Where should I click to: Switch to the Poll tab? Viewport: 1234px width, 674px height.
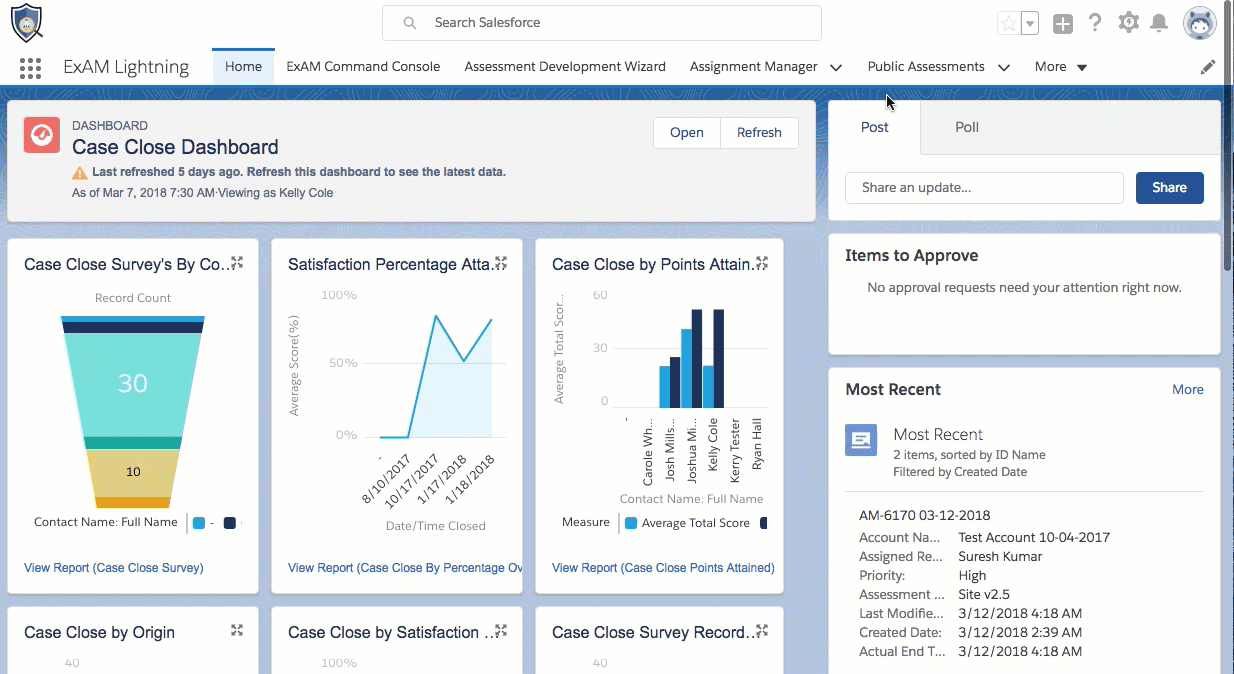pos(967,127)
